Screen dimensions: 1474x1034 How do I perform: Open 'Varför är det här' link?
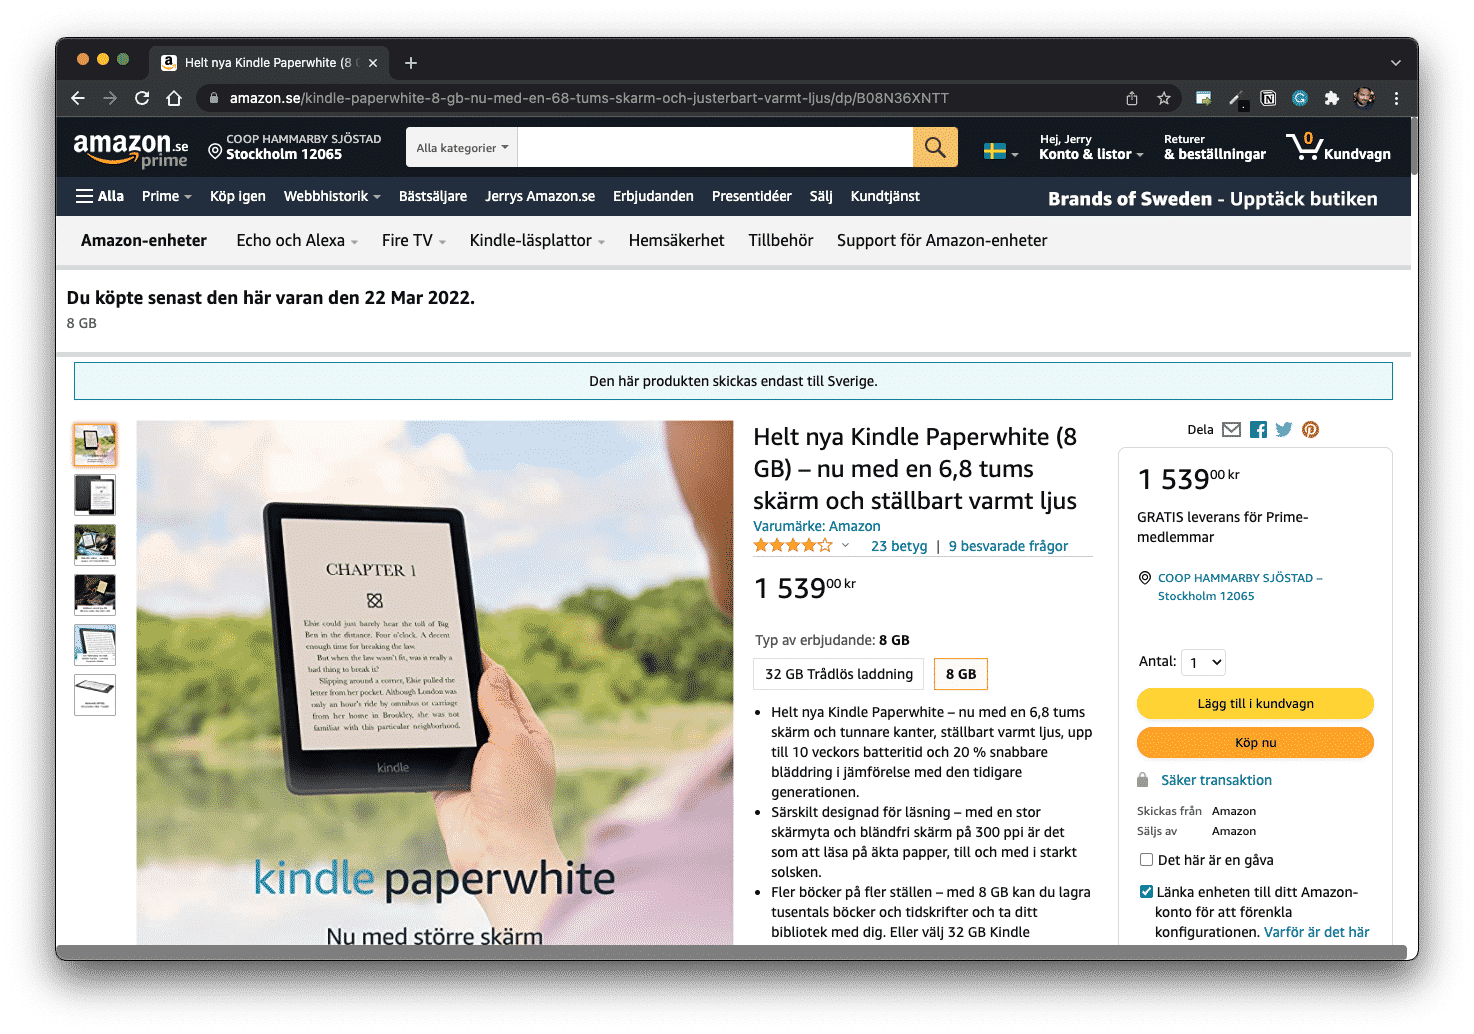(x=1317, y=932)
